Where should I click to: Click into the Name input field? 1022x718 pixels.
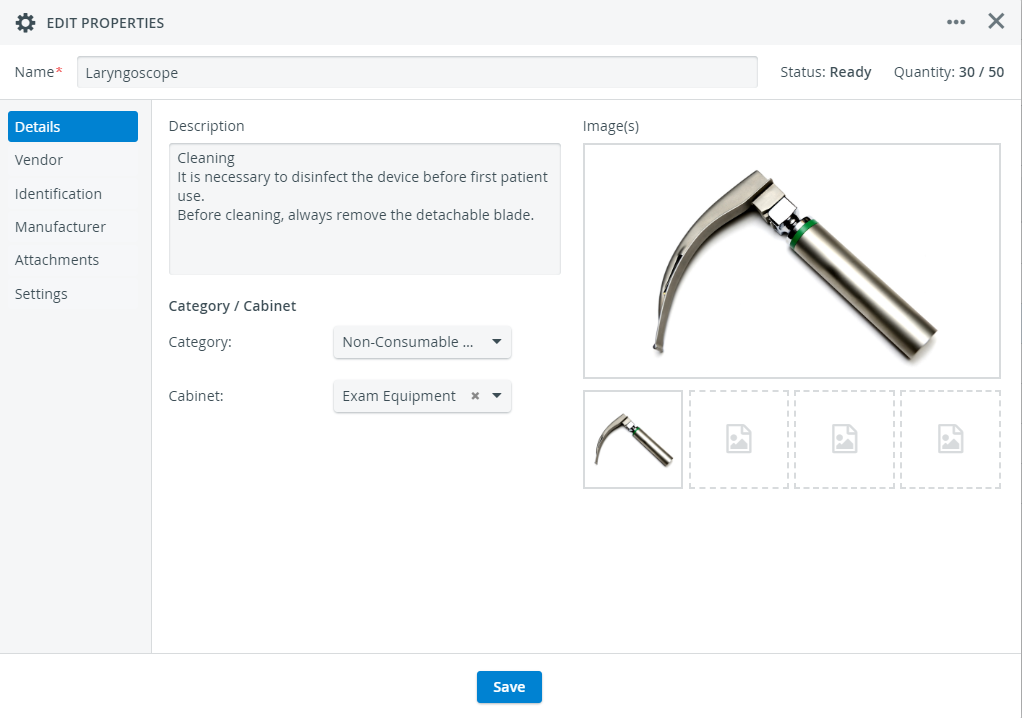point(417,72)
